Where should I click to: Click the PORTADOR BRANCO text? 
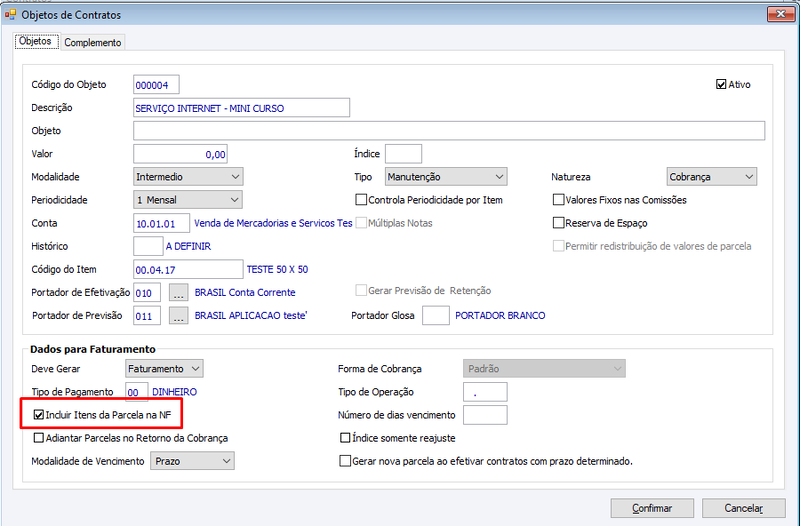500,315
